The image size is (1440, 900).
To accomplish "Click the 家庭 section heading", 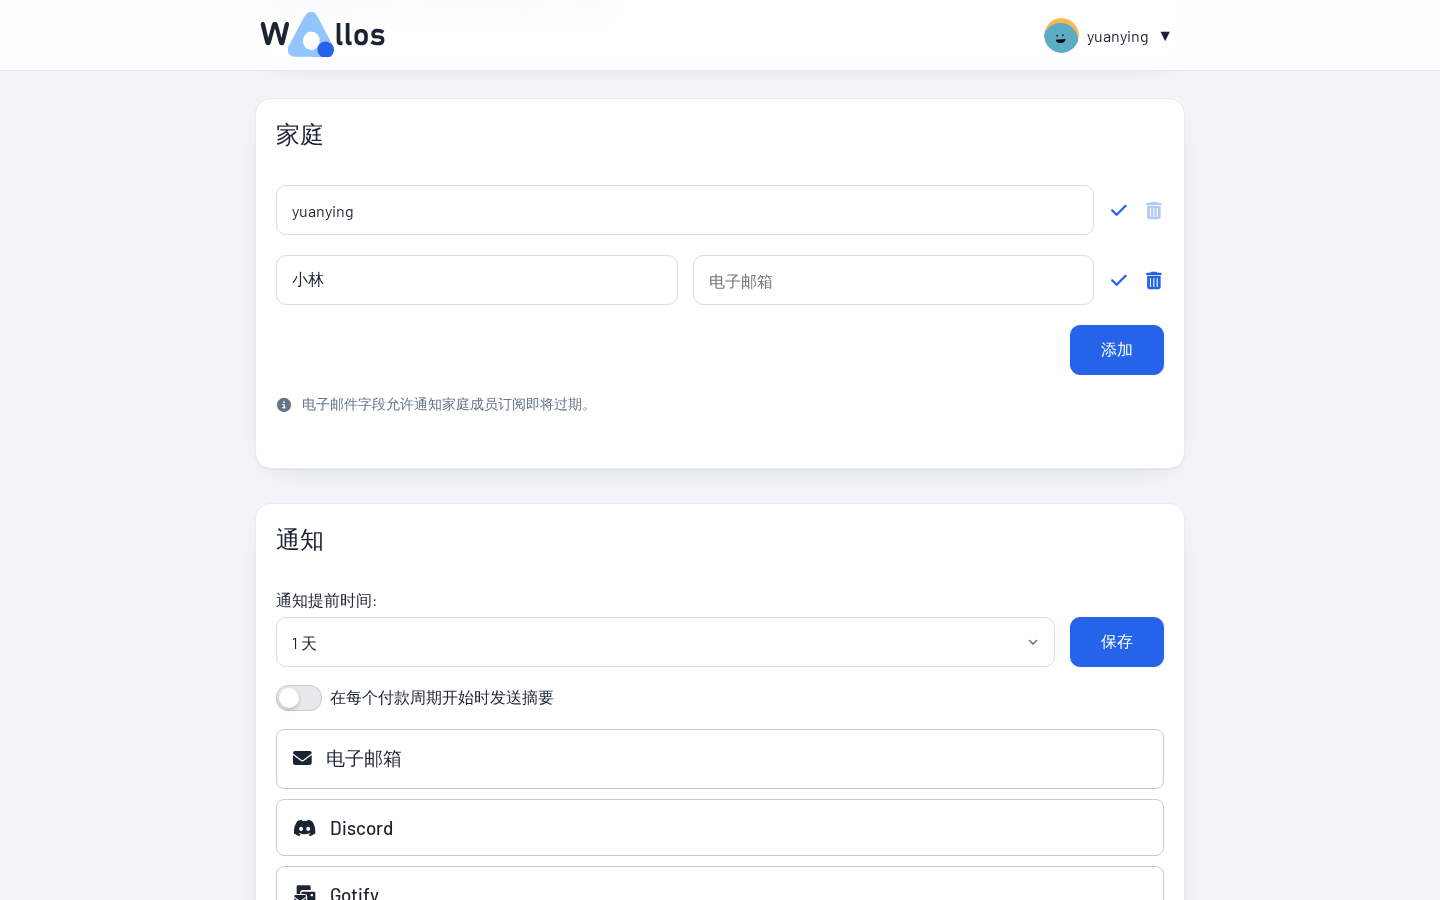I will point(300,135).
